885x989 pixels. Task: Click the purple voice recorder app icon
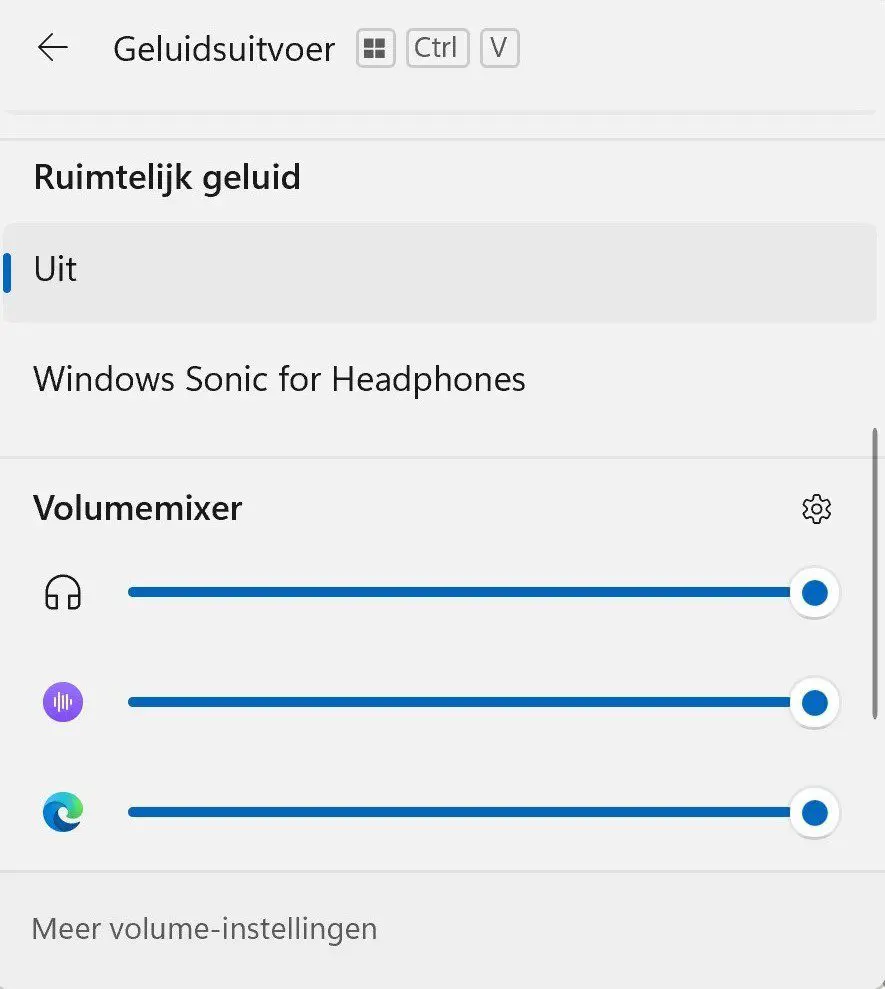pyautogui.click(x=63, y=702)
